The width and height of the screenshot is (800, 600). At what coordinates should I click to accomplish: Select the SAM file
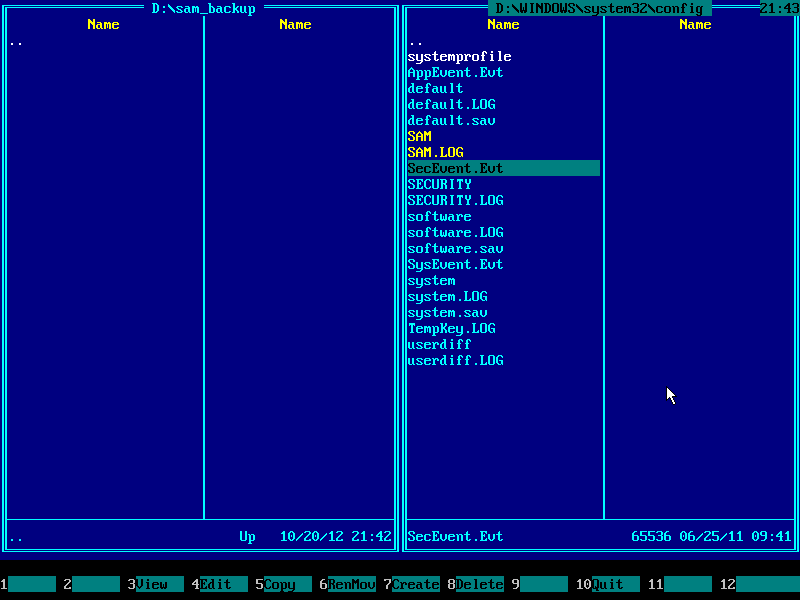click(x=419, y=136)
